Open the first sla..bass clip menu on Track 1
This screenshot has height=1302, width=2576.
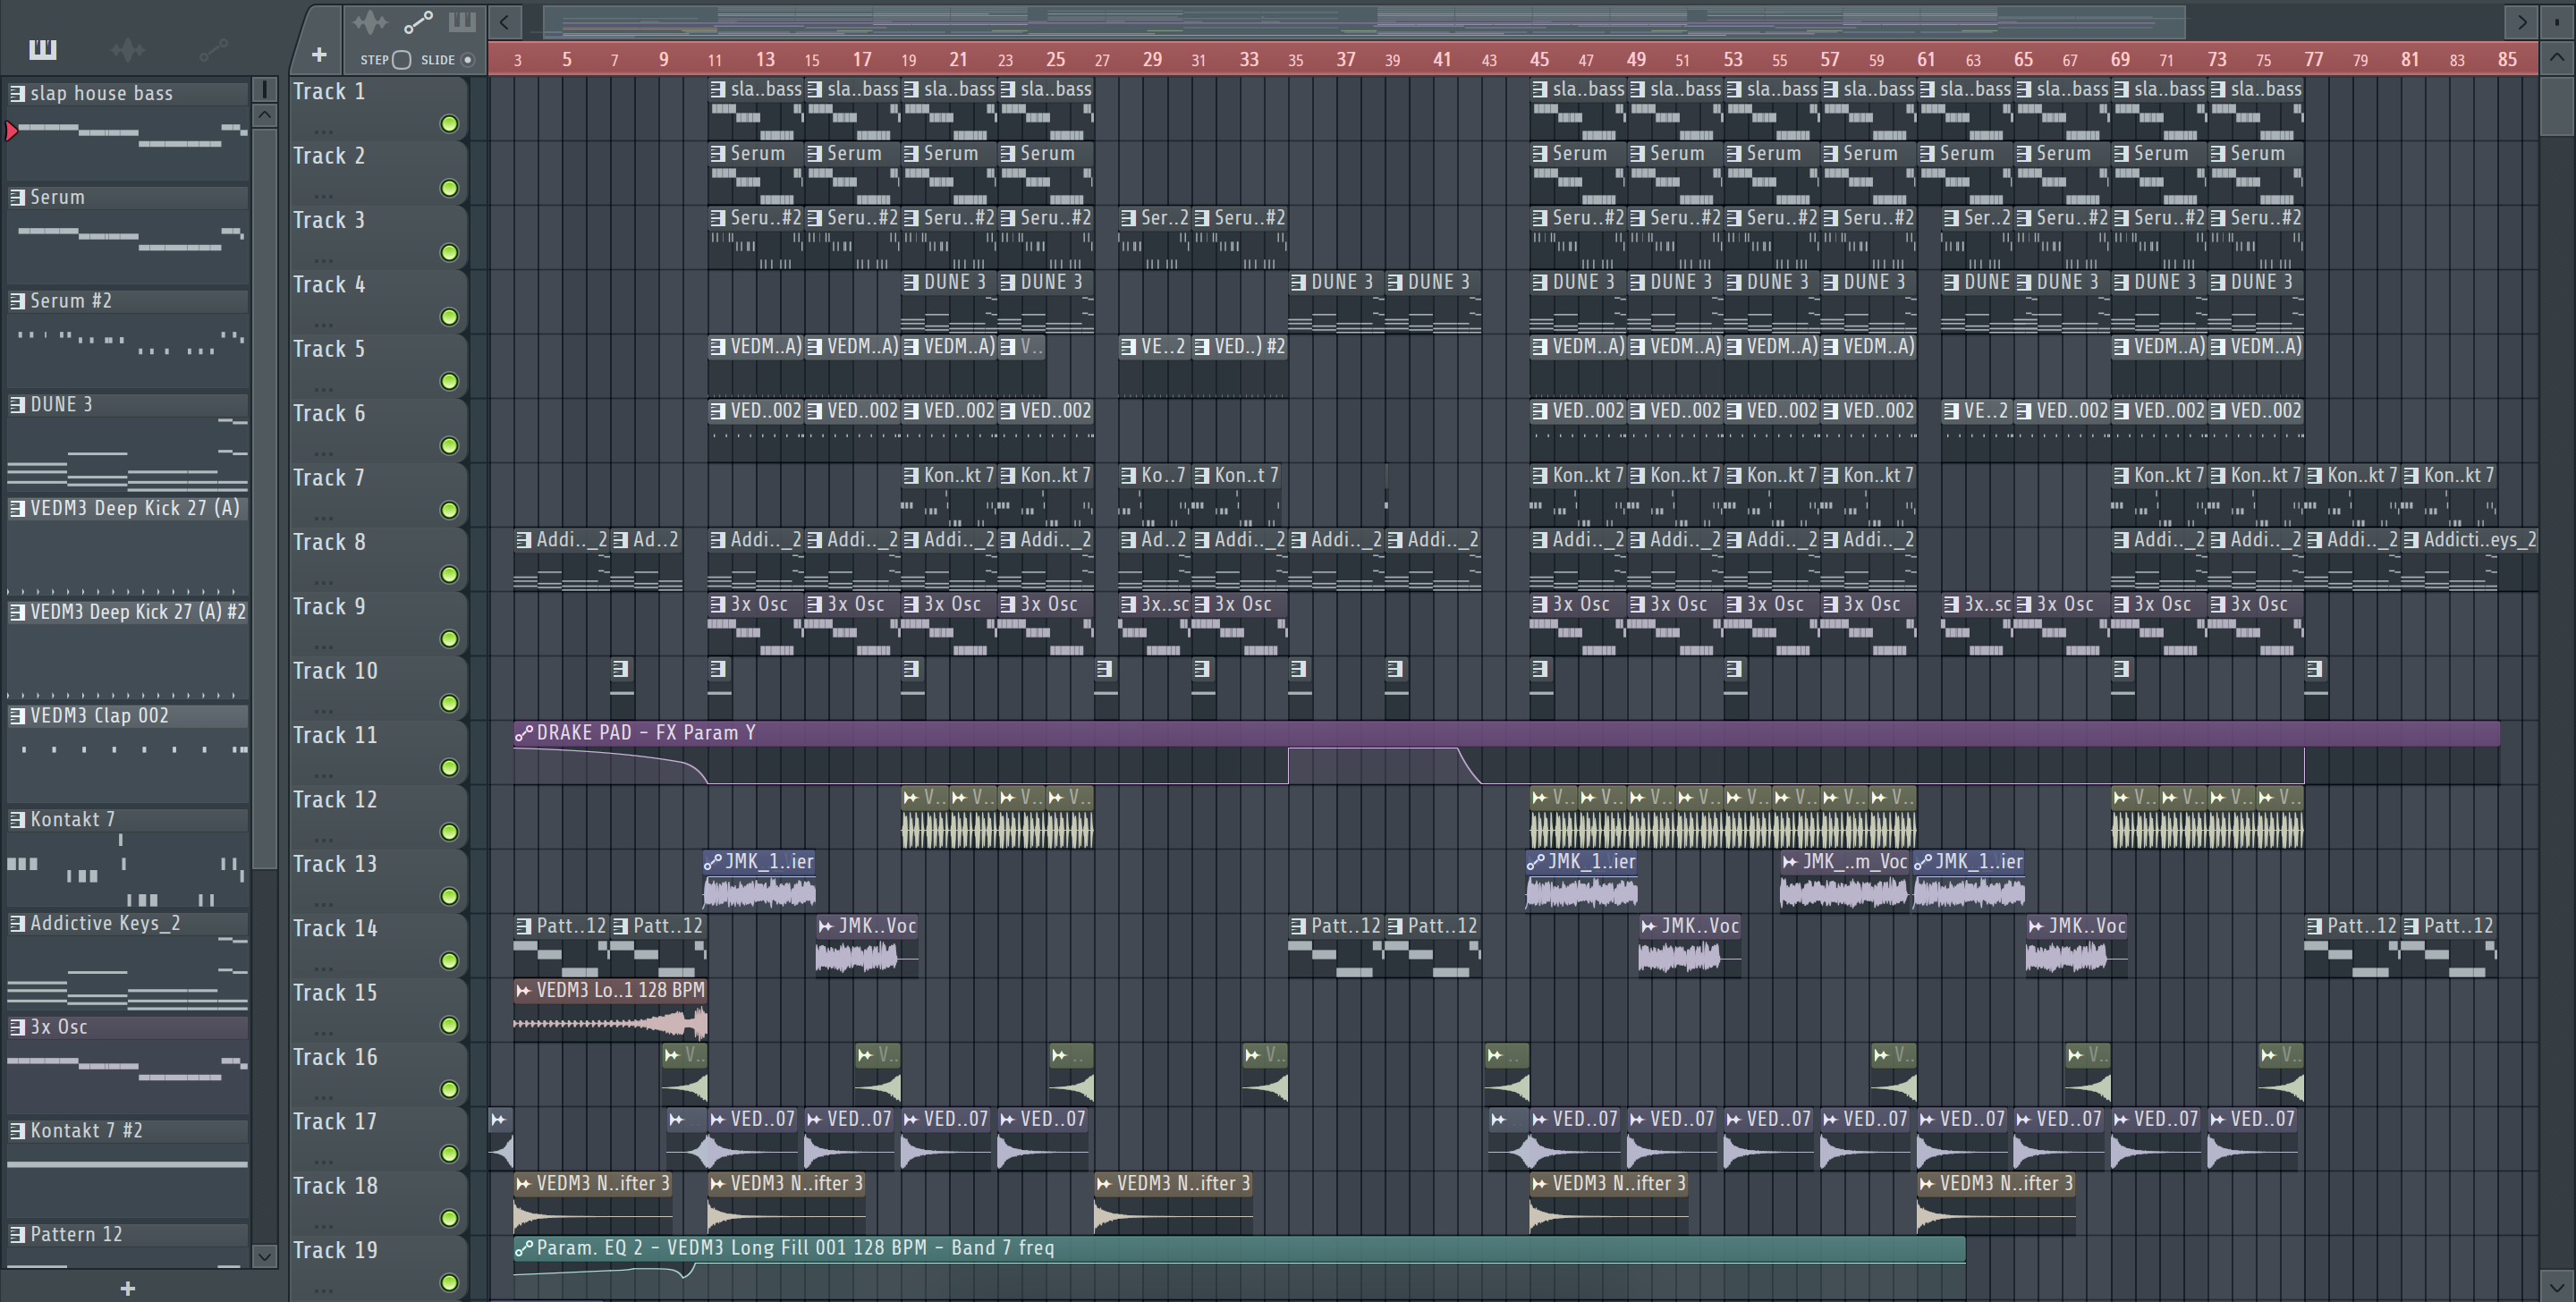click(x=718, y=89)
